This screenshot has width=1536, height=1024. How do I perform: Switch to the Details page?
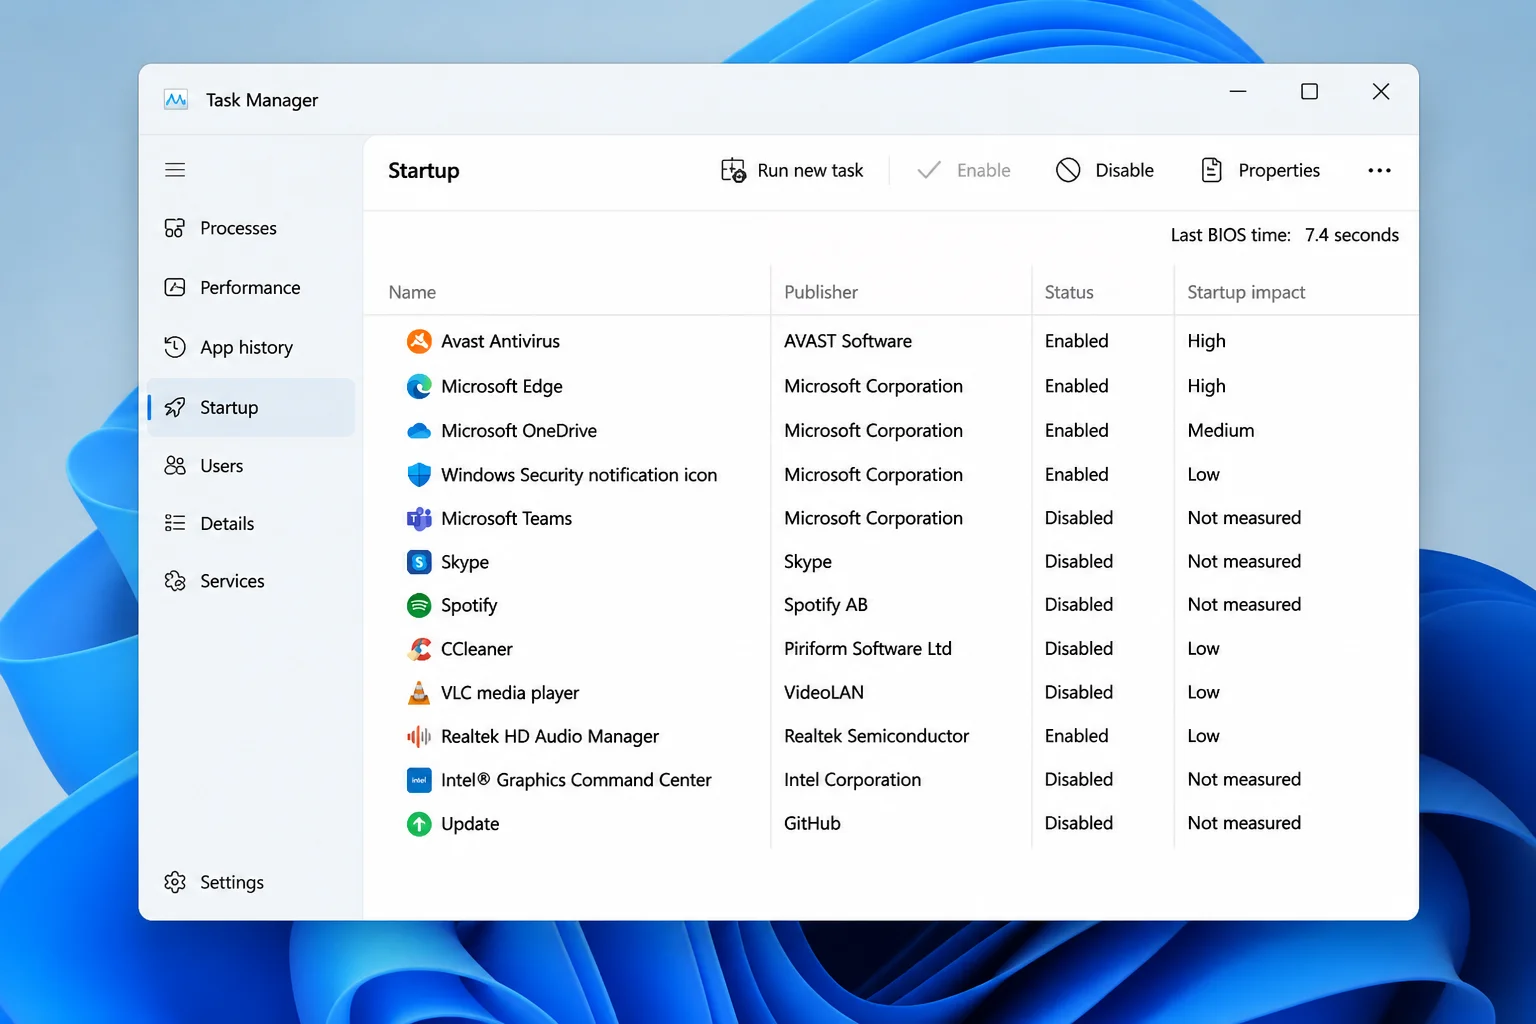coord(251,523)
